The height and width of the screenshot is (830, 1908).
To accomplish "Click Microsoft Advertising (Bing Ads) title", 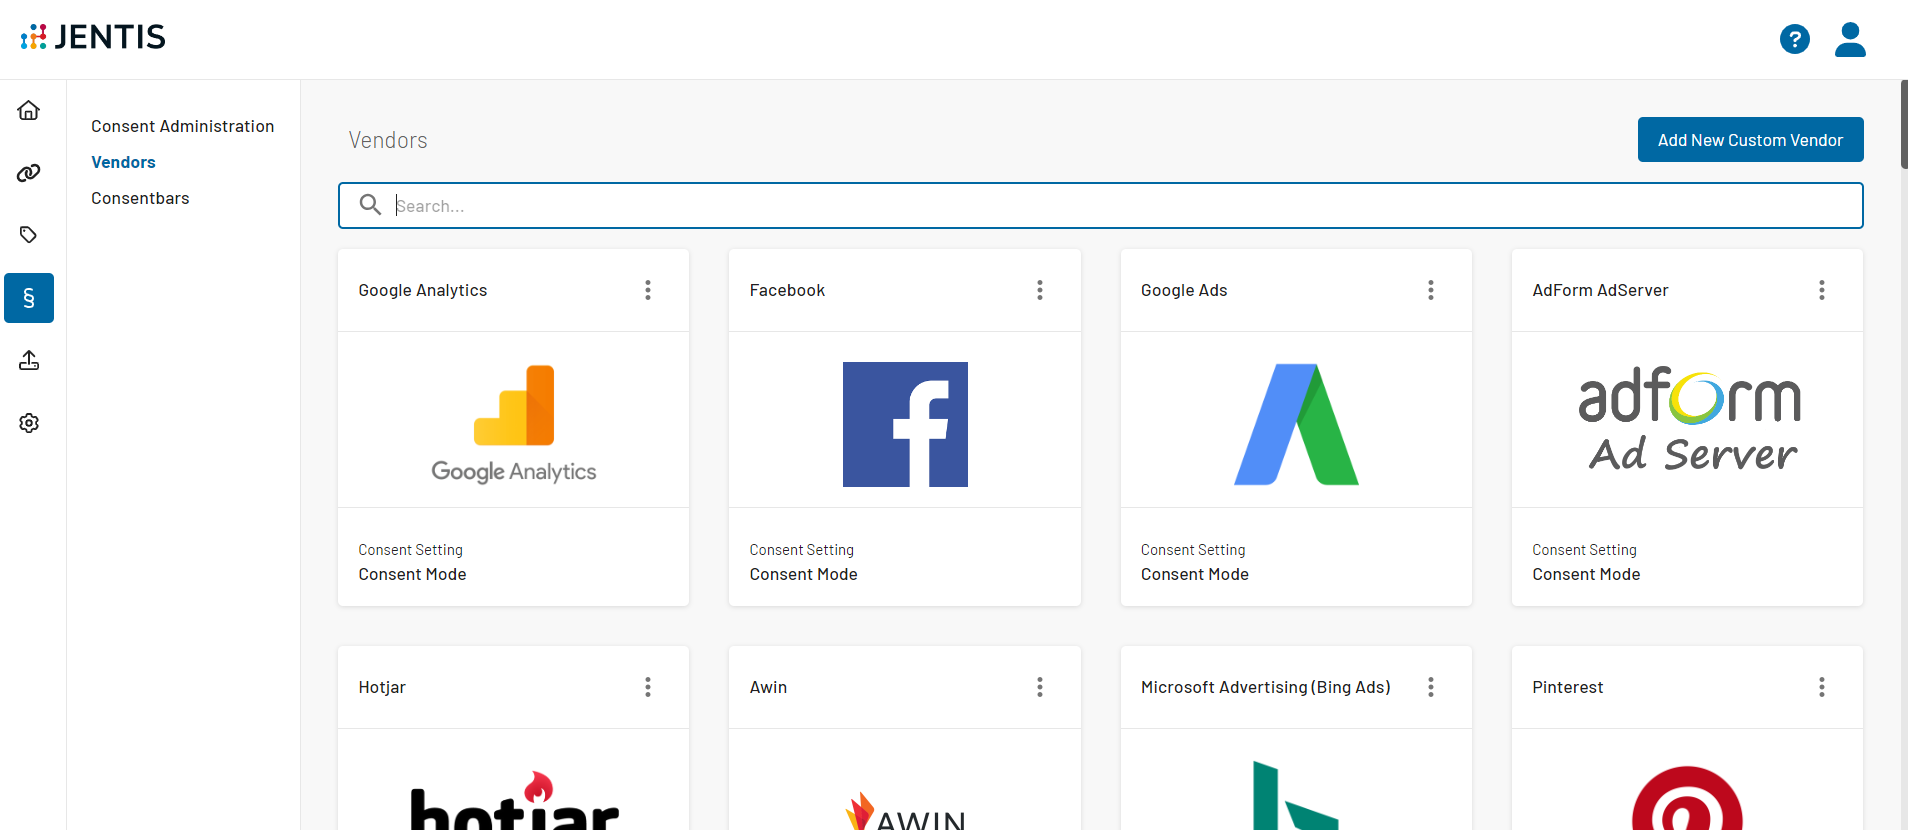I will (x=1266, y=687).
